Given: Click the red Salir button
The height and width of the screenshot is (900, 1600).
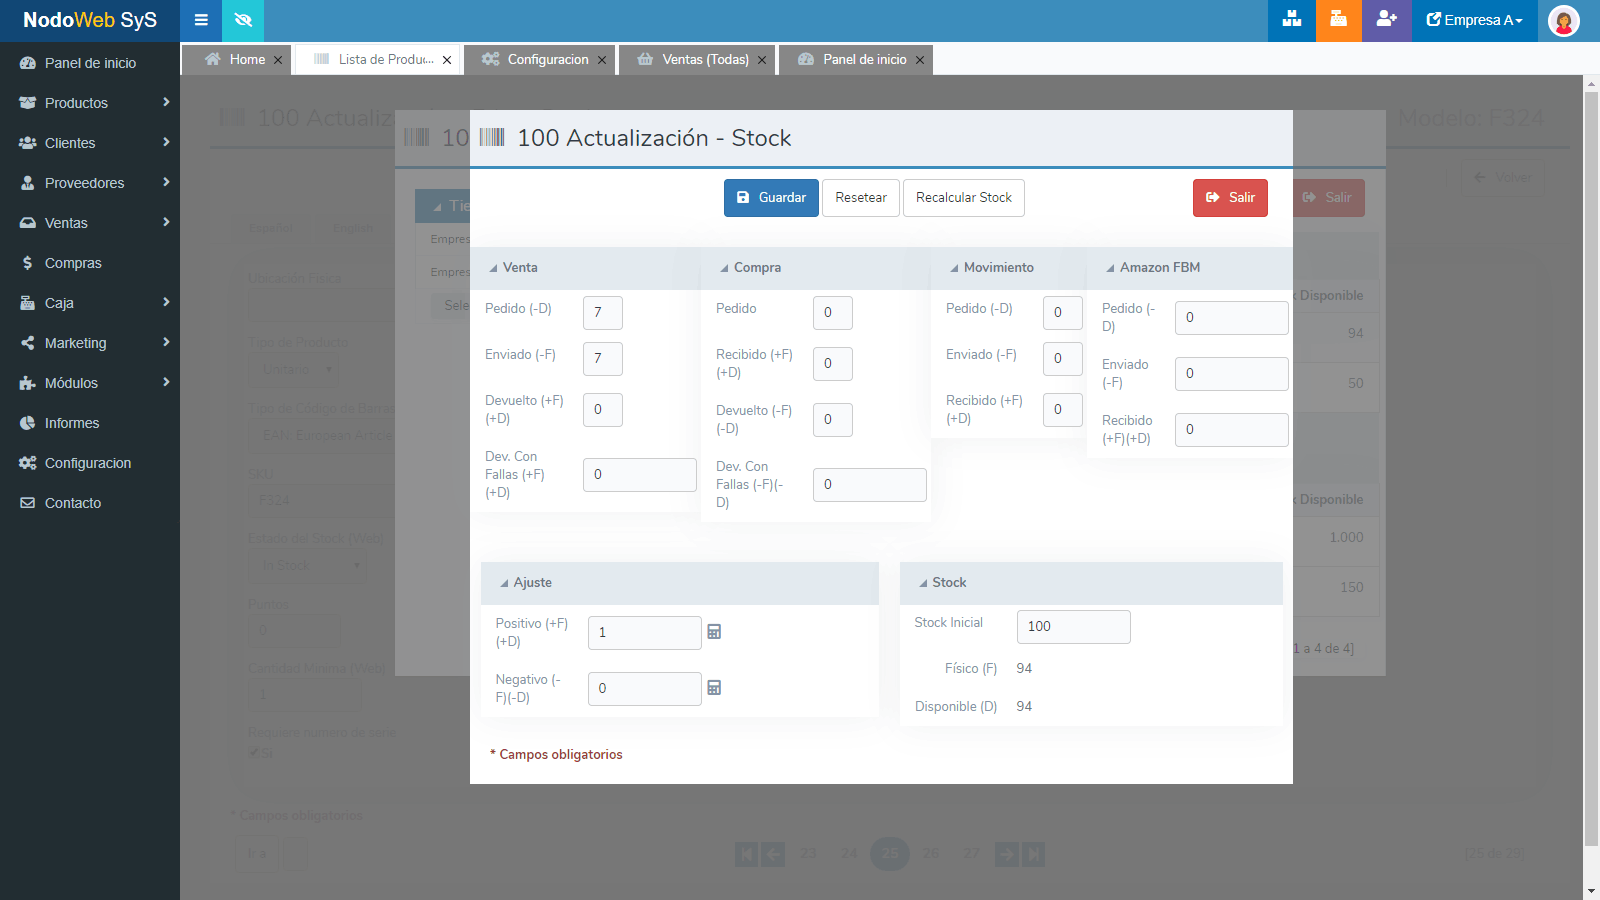Looking at the screenshot, I should pyautogui.click(x=1230, y=198).
